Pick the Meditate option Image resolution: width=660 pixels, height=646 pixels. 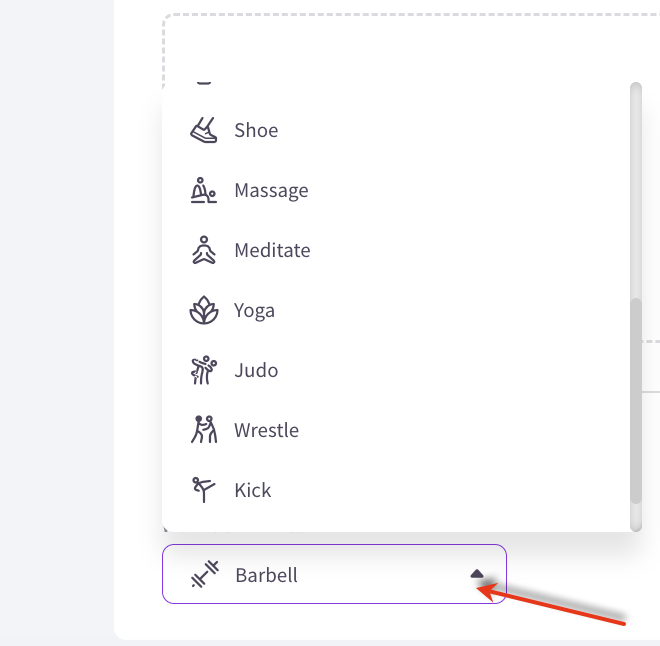click(x=396, y=250)
